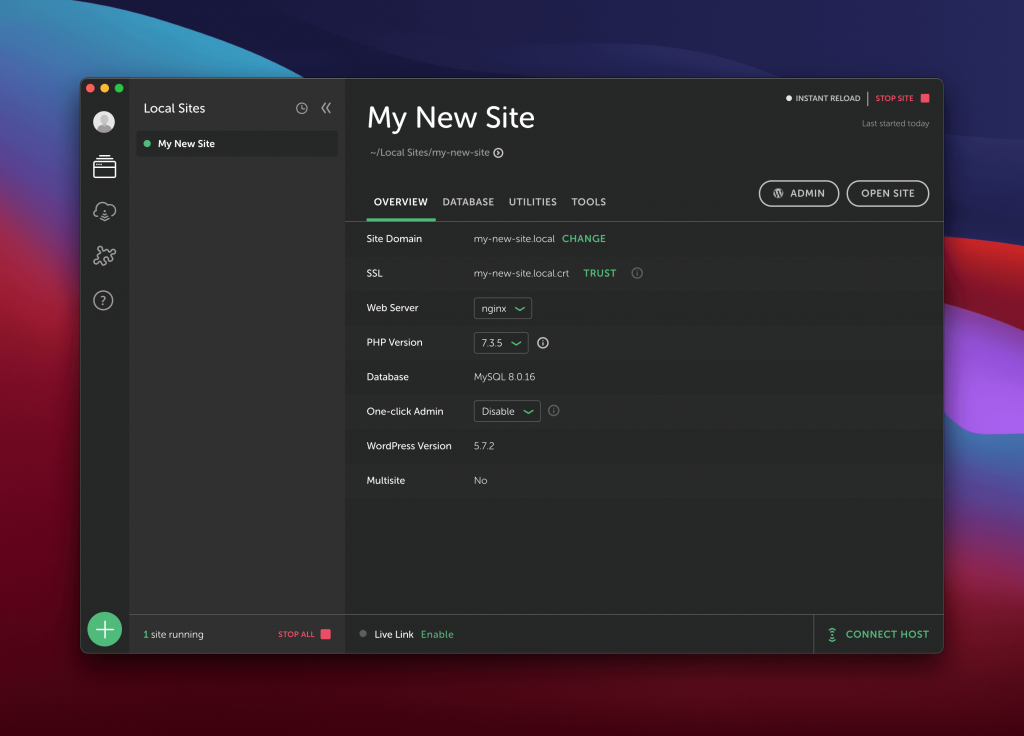The width and height of the screenshot is (1024, 736).
Task: Click the WordPress logo in Admin button
Action: tap(778, 193)
